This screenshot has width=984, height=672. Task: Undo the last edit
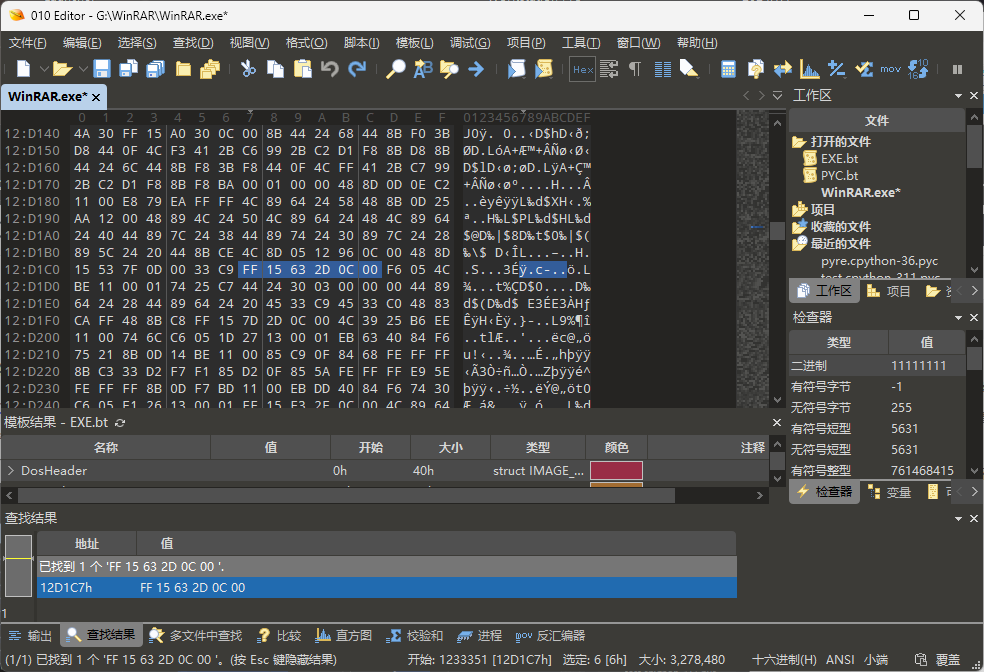pyautogui.click(x=329, y=68)
